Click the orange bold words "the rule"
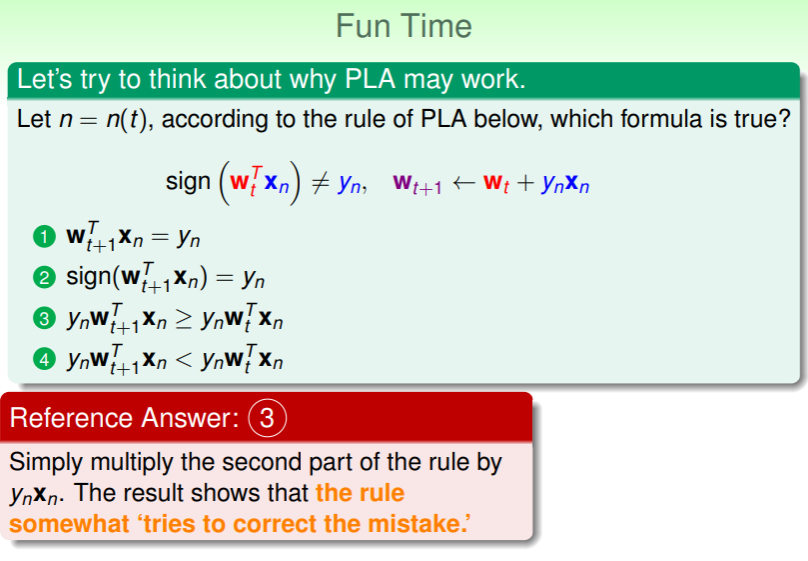Screen dimensions: 808x561 (x=359, y=493)
